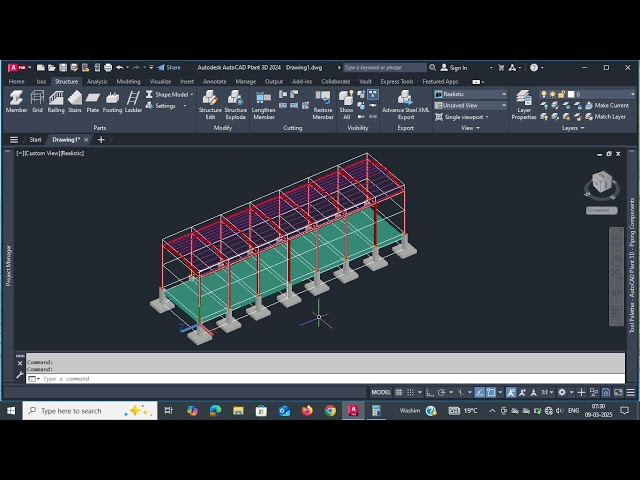
Task: Click the Plot printer icon
Action: tap(108, 67)
